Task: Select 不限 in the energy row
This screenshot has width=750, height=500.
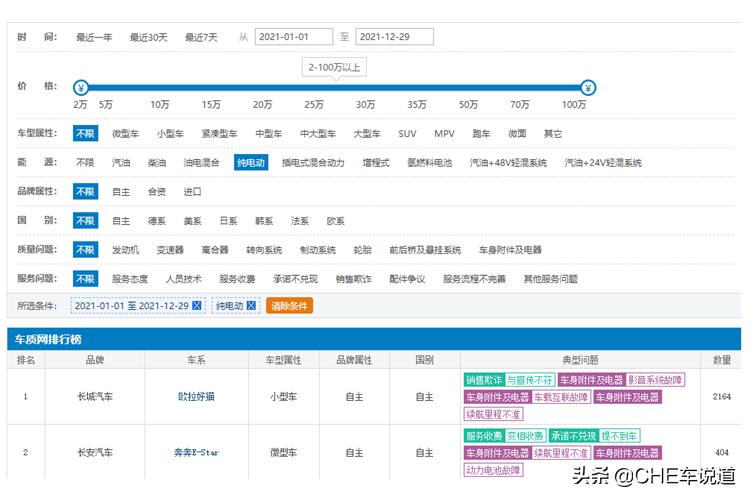Action: [85, 163]
